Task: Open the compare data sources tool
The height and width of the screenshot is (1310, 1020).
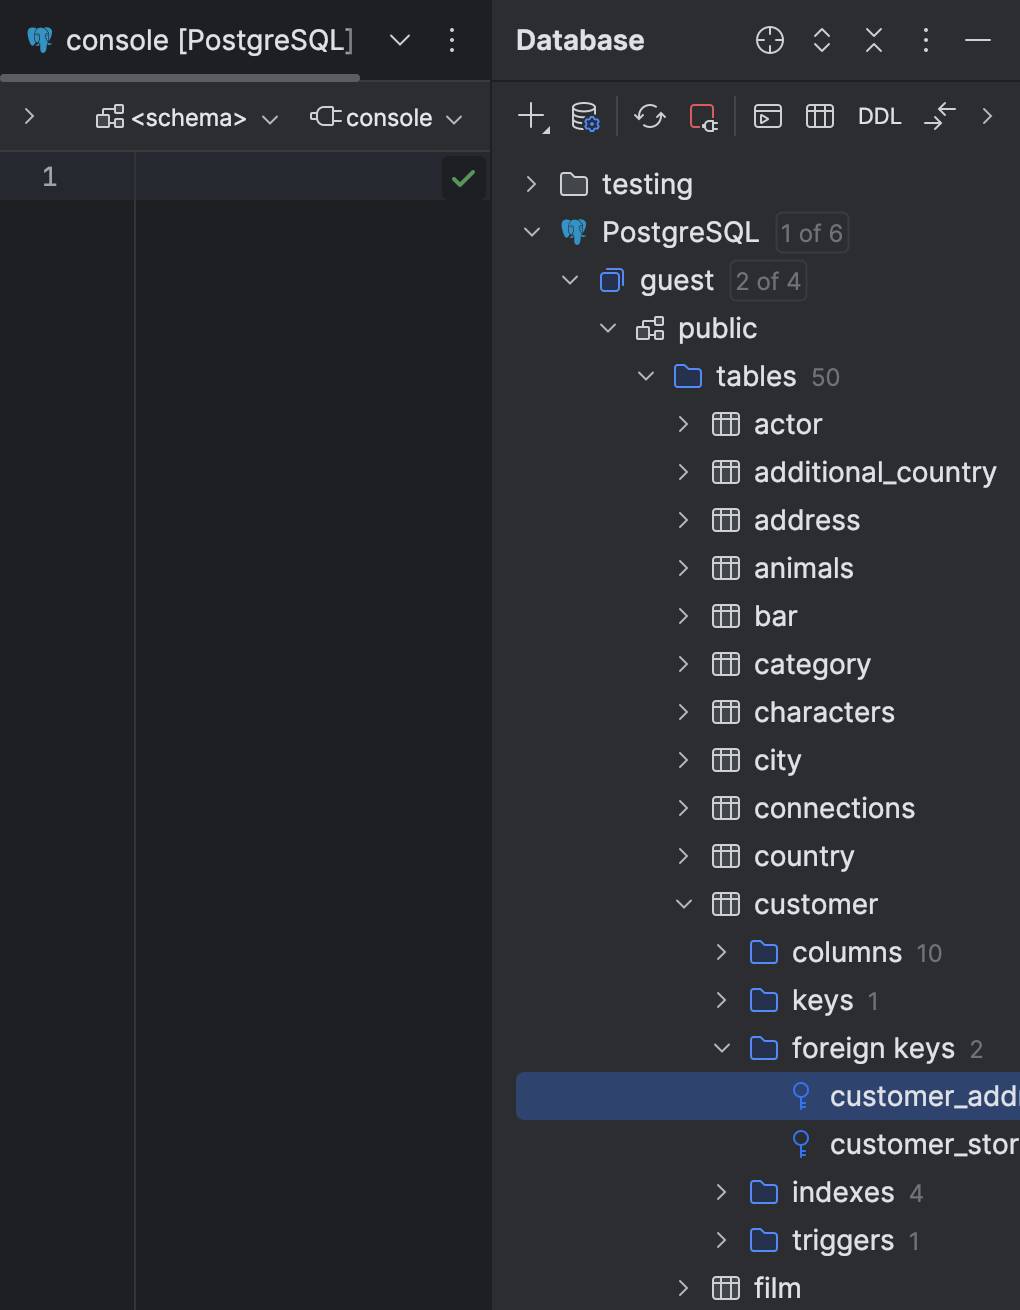Action: 938,116
